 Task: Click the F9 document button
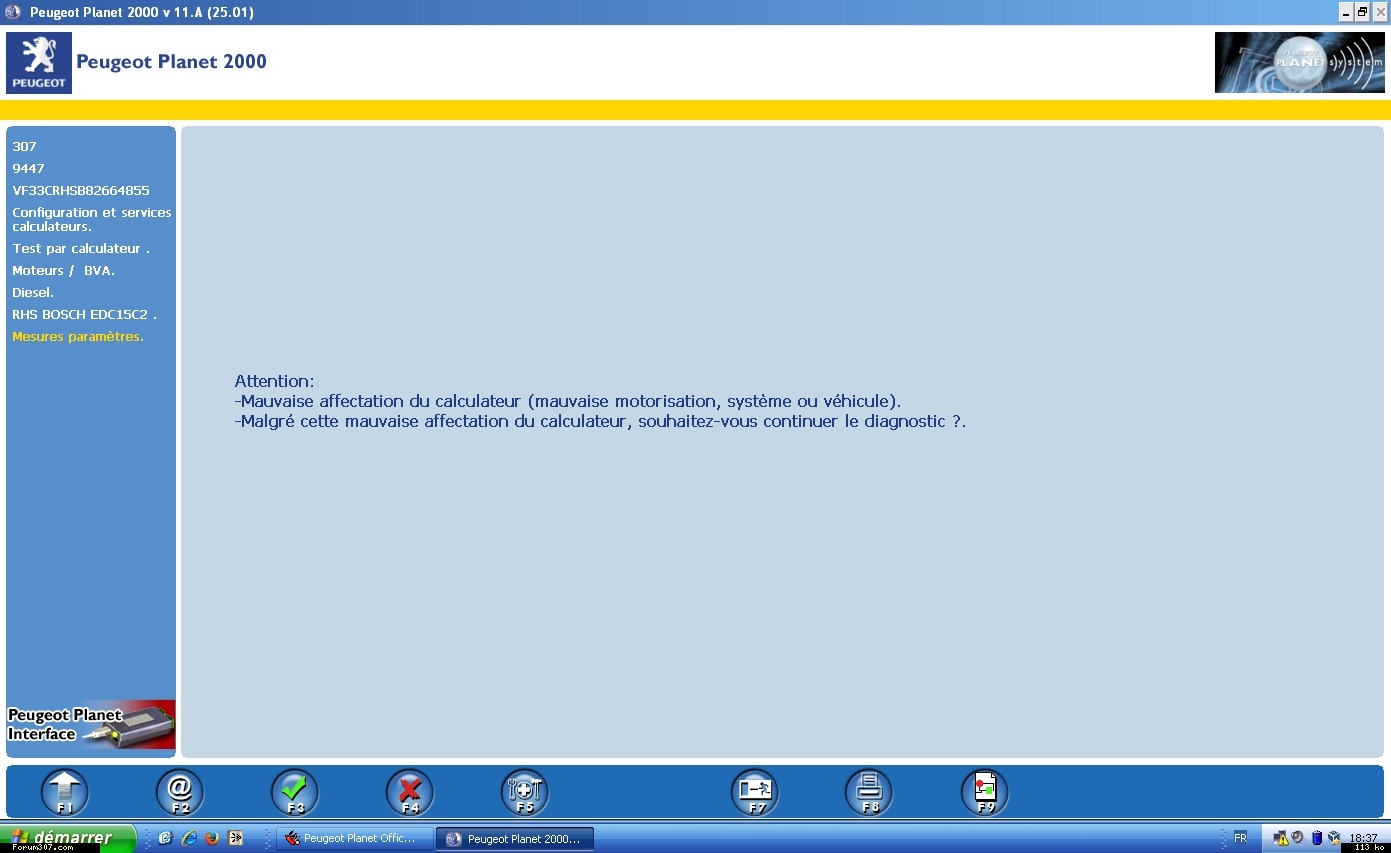click(x=985, y=792)
